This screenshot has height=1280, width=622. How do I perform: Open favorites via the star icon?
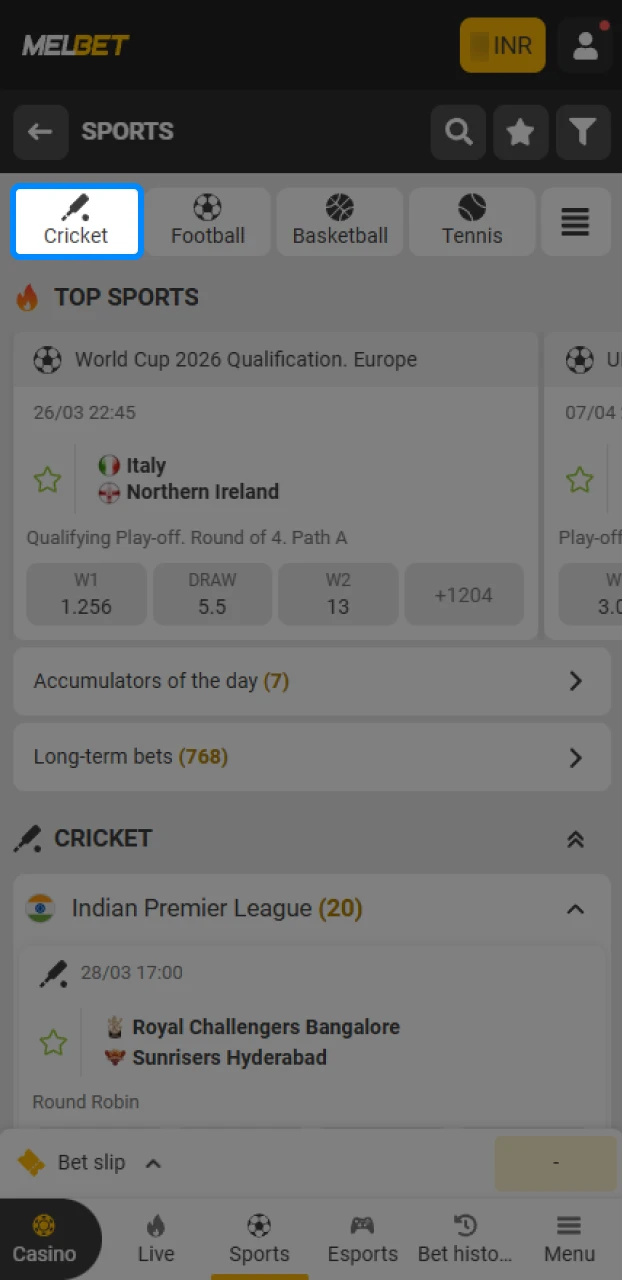pyautogui.click(x=520, y=132)
